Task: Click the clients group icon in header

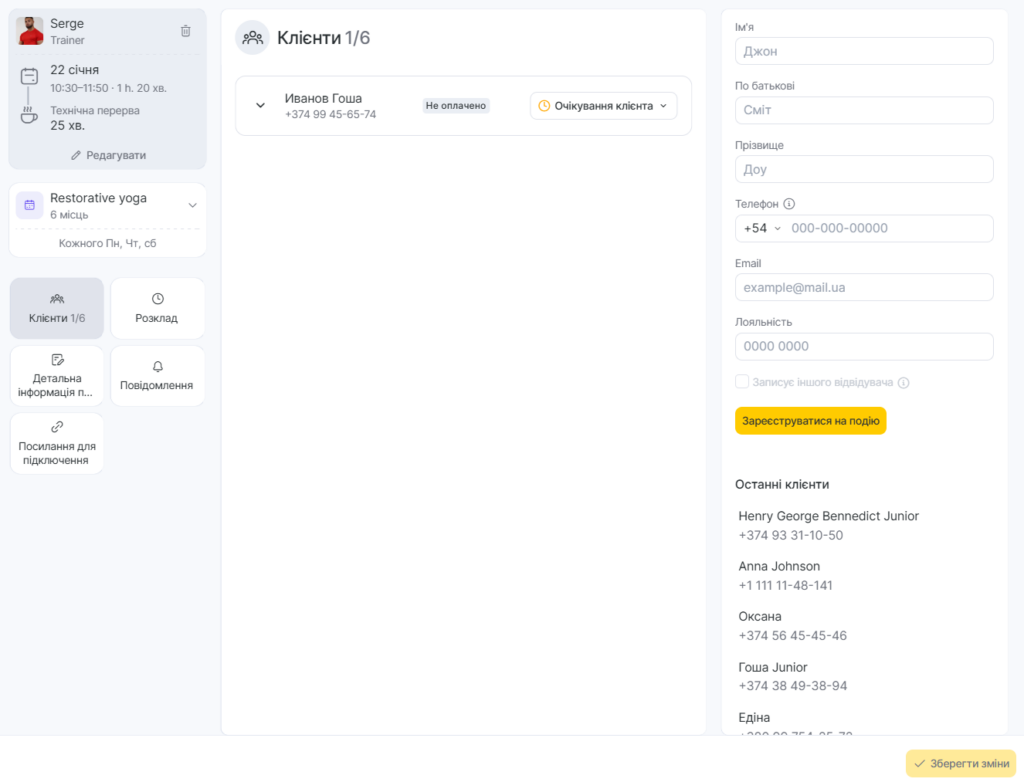Action: click(x=252, y=38)
